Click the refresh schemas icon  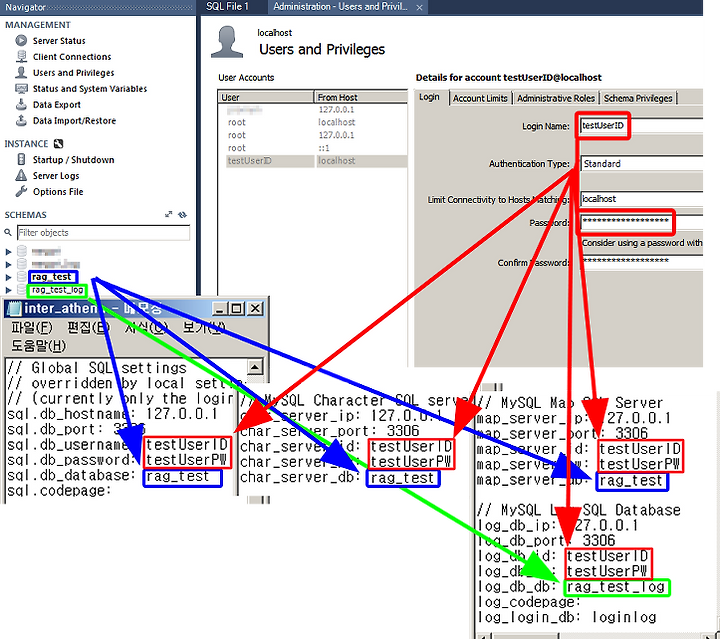(x=183, y=214)
